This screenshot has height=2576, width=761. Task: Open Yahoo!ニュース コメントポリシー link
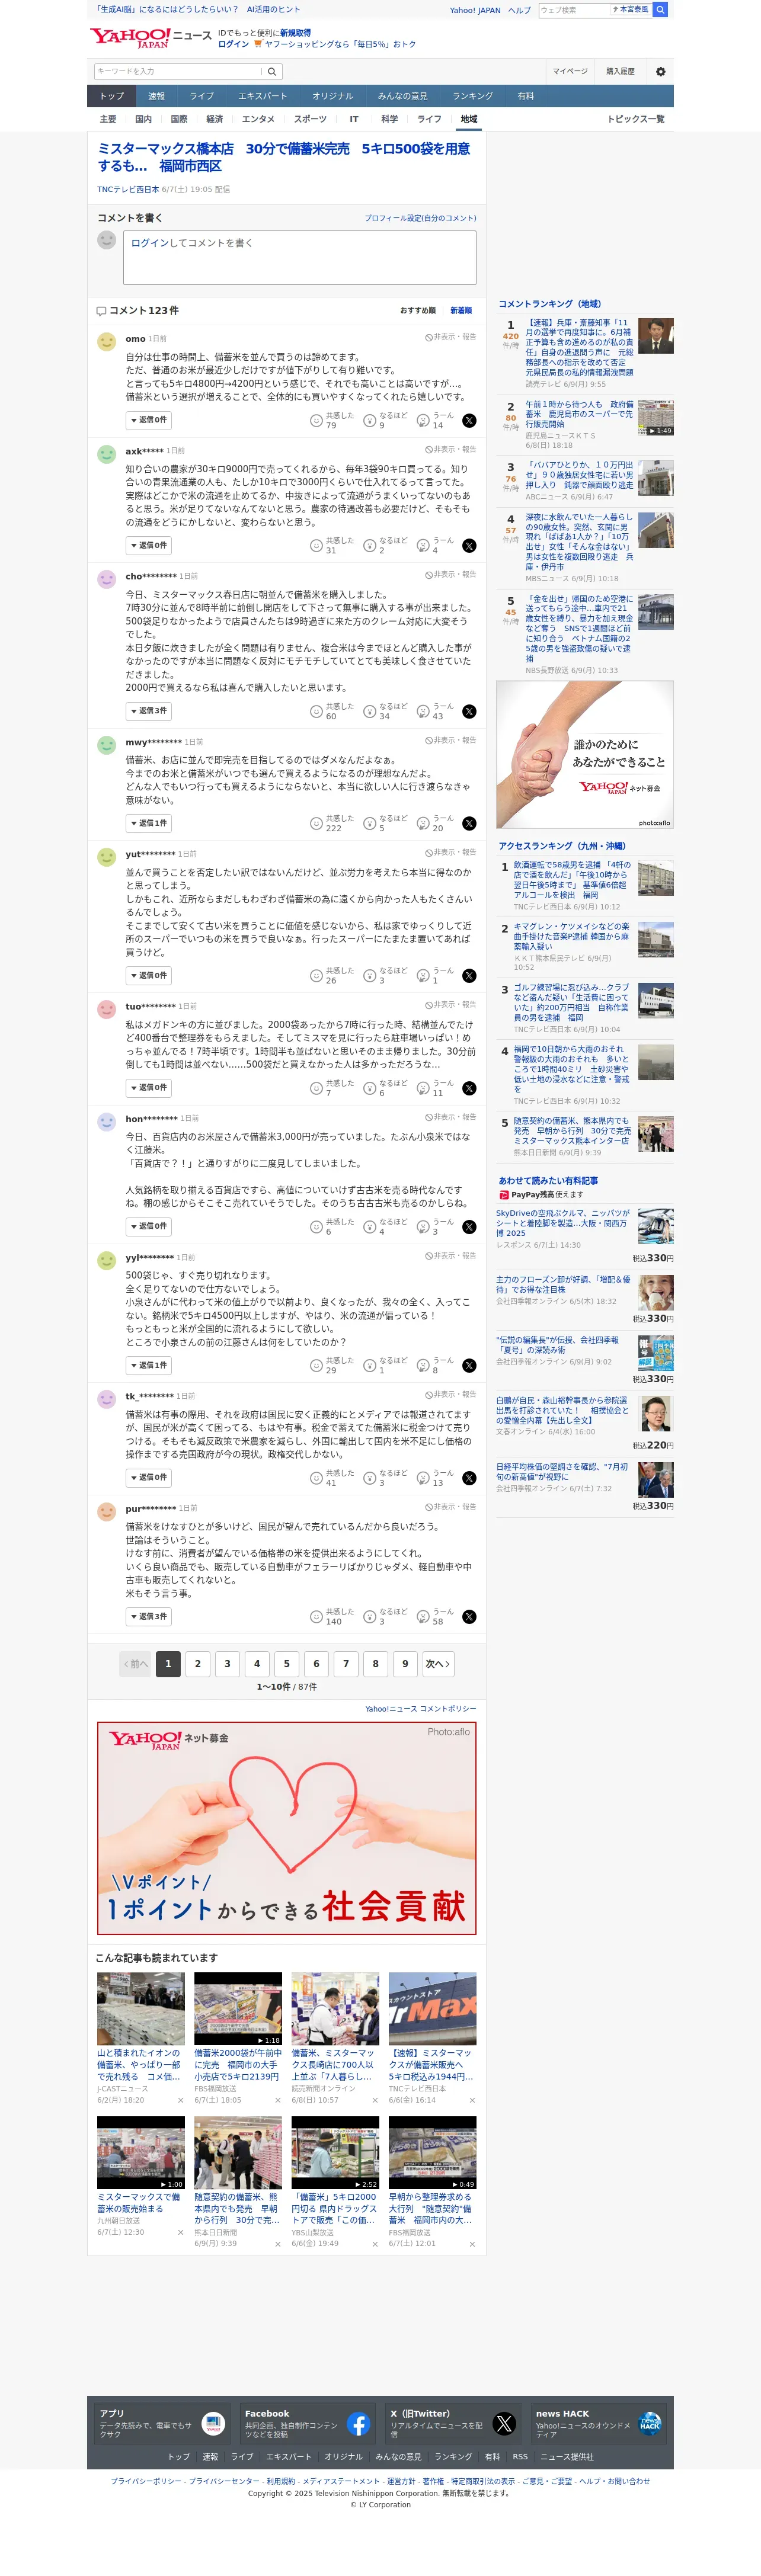tap(420, 1709)
